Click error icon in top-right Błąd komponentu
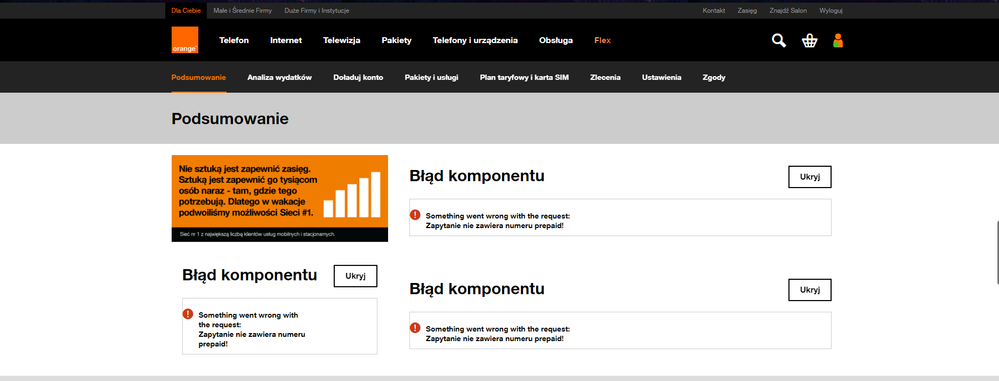This screenshot has height=381, width=999. (x=415, y=215)
